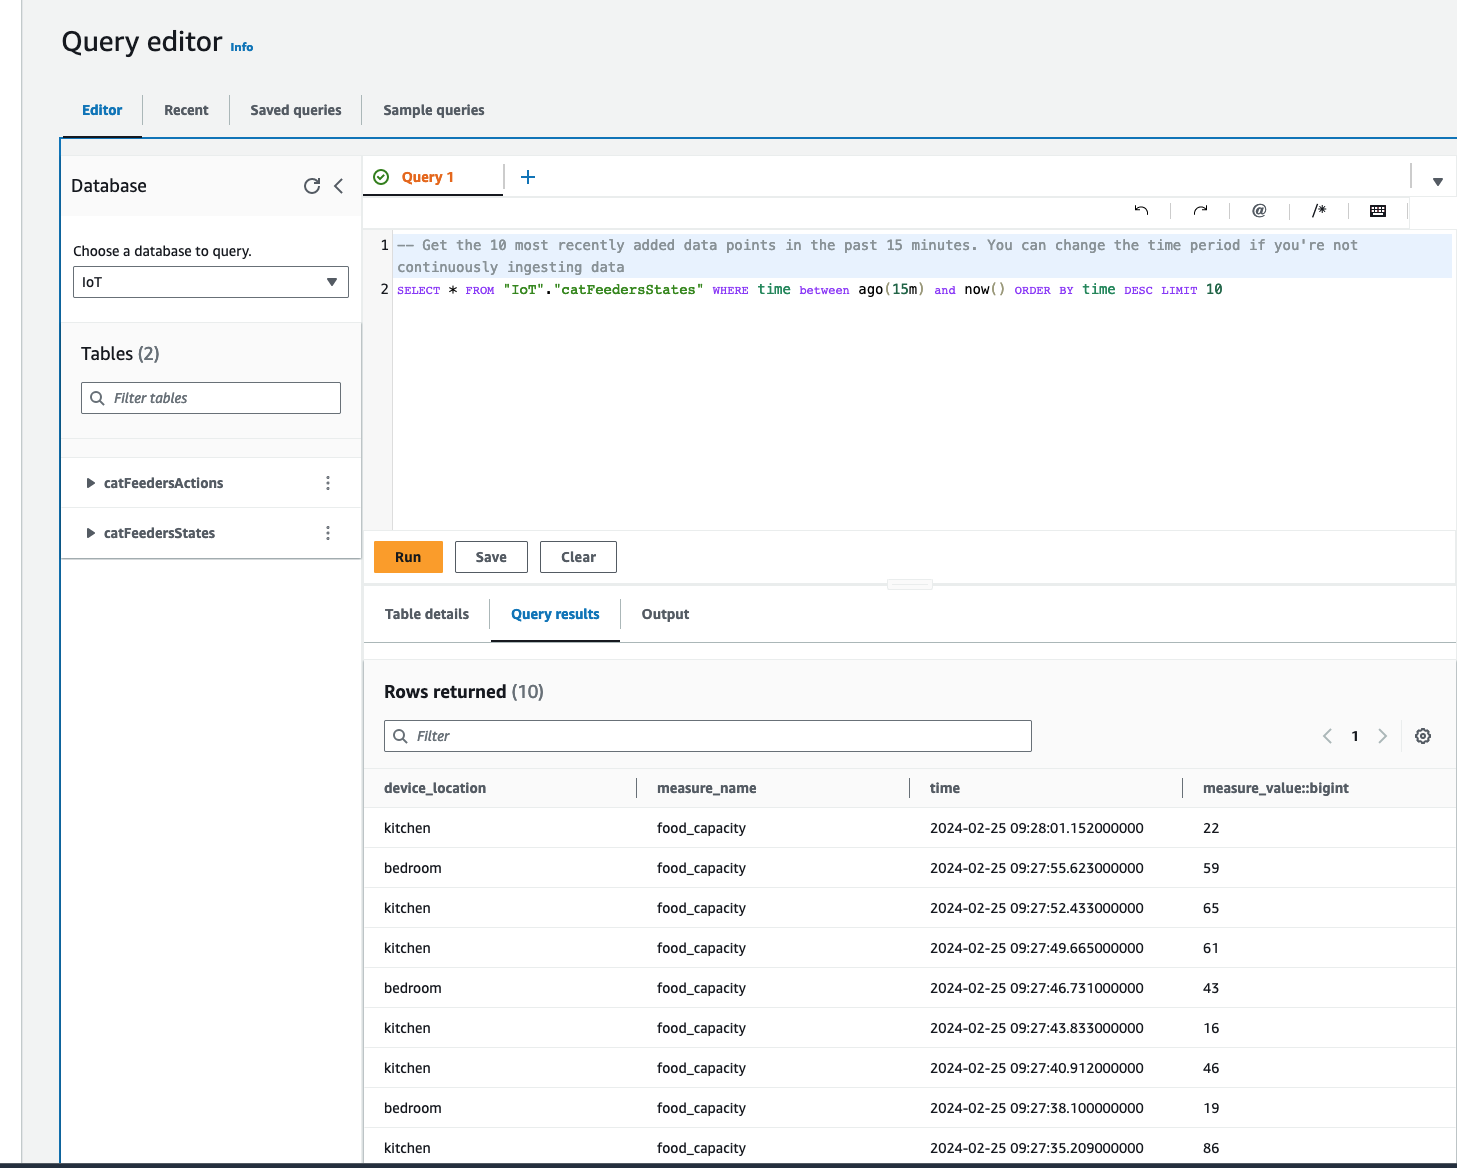Image resolution: width=1457 pixels, height=1168 pixels.
Task: Click the Rows returned (10) heading
Action: click(x=464, y=692)
